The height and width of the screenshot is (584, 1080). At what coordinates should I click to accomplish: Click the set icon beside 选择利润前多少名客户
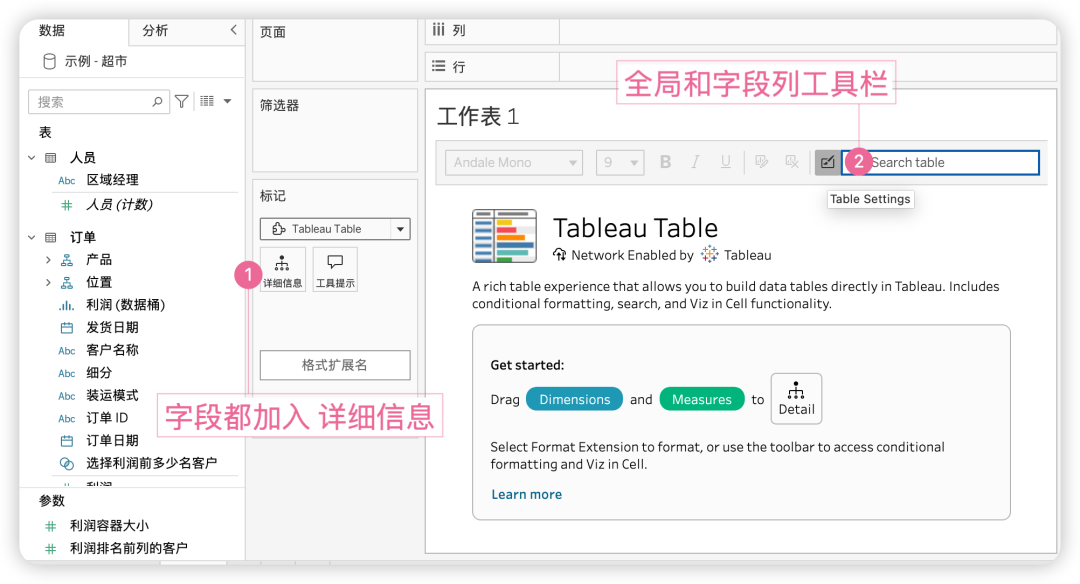[x=67, y=463]
